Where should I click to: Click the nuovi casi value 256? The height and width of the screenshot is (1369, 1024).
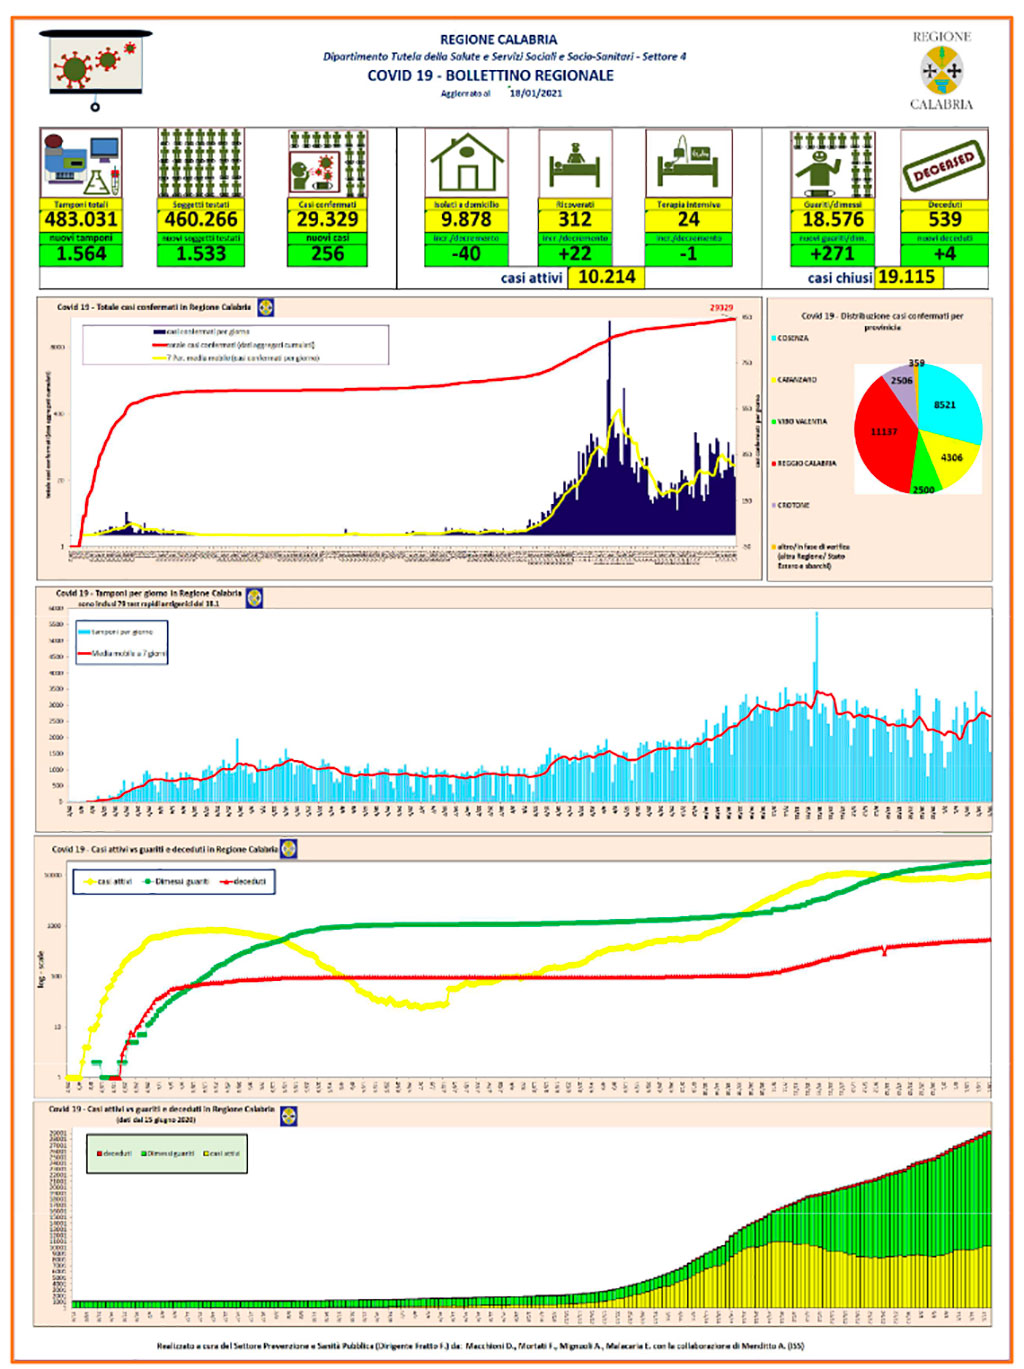pyautogui.click(x=327, y=254)
